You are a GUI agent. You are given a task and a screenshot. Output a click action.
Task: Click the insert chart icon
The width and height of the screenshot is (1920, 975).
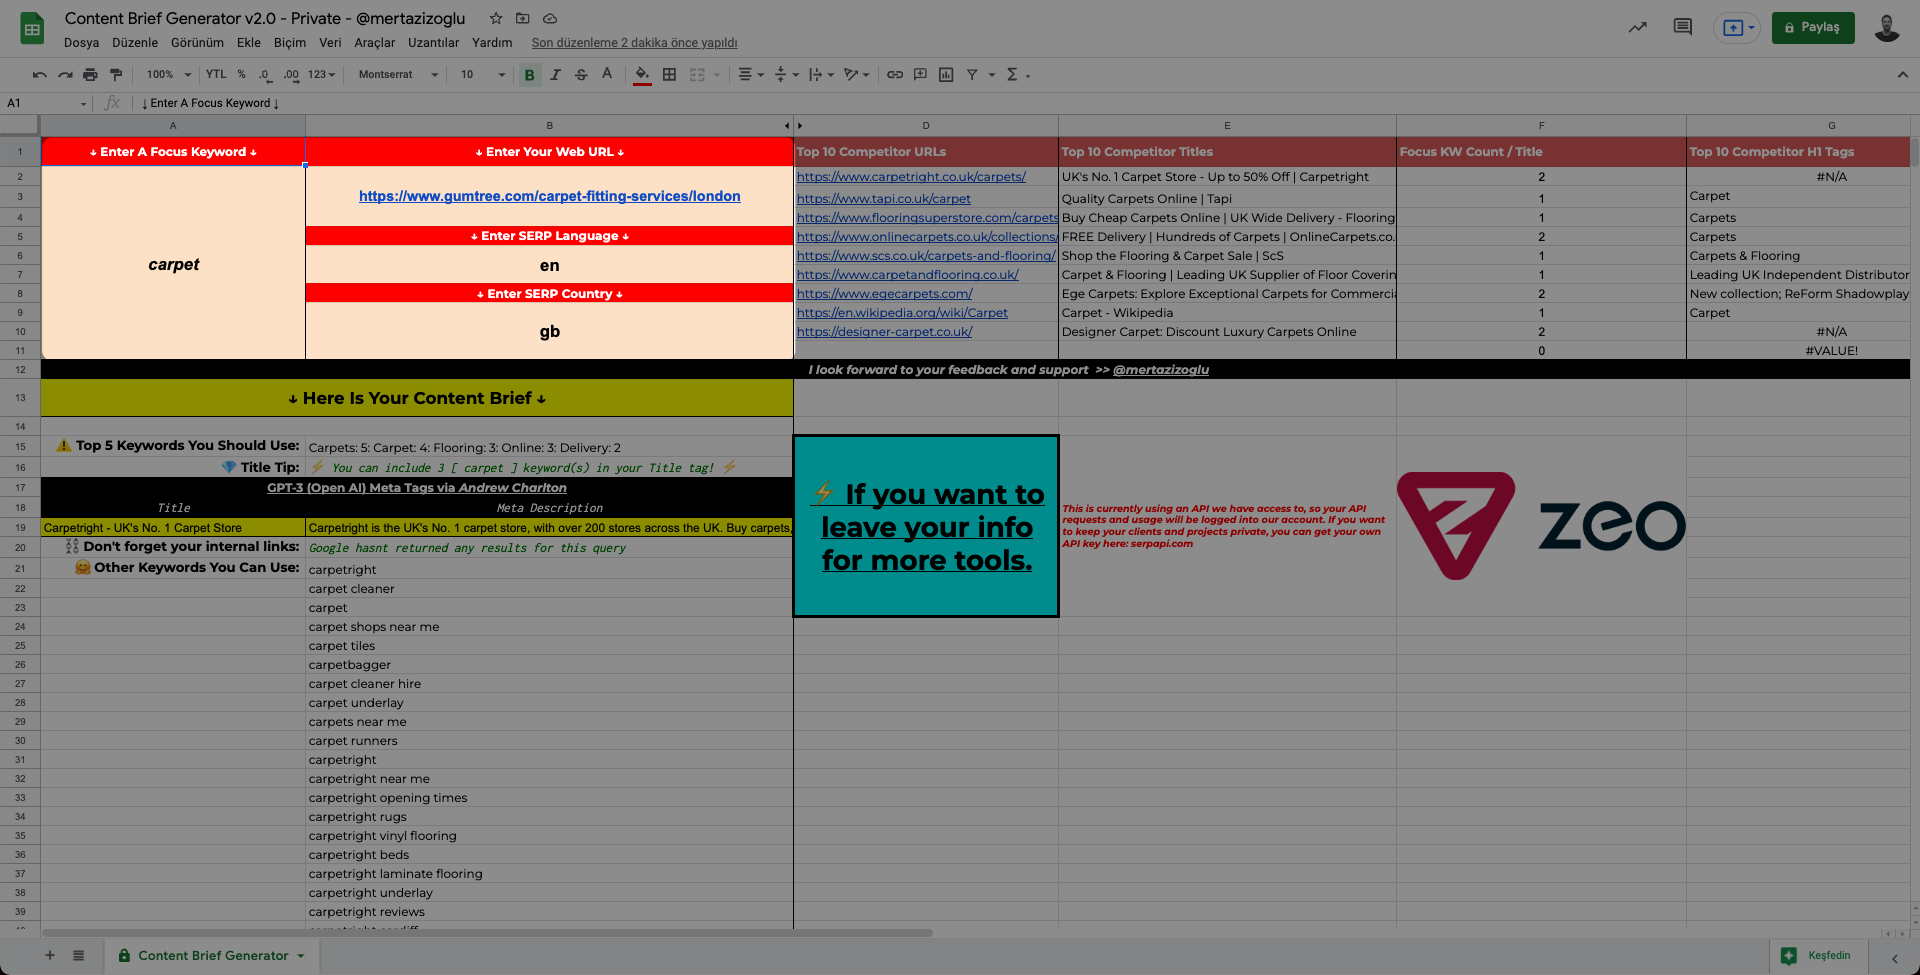(x=946, y=75)
